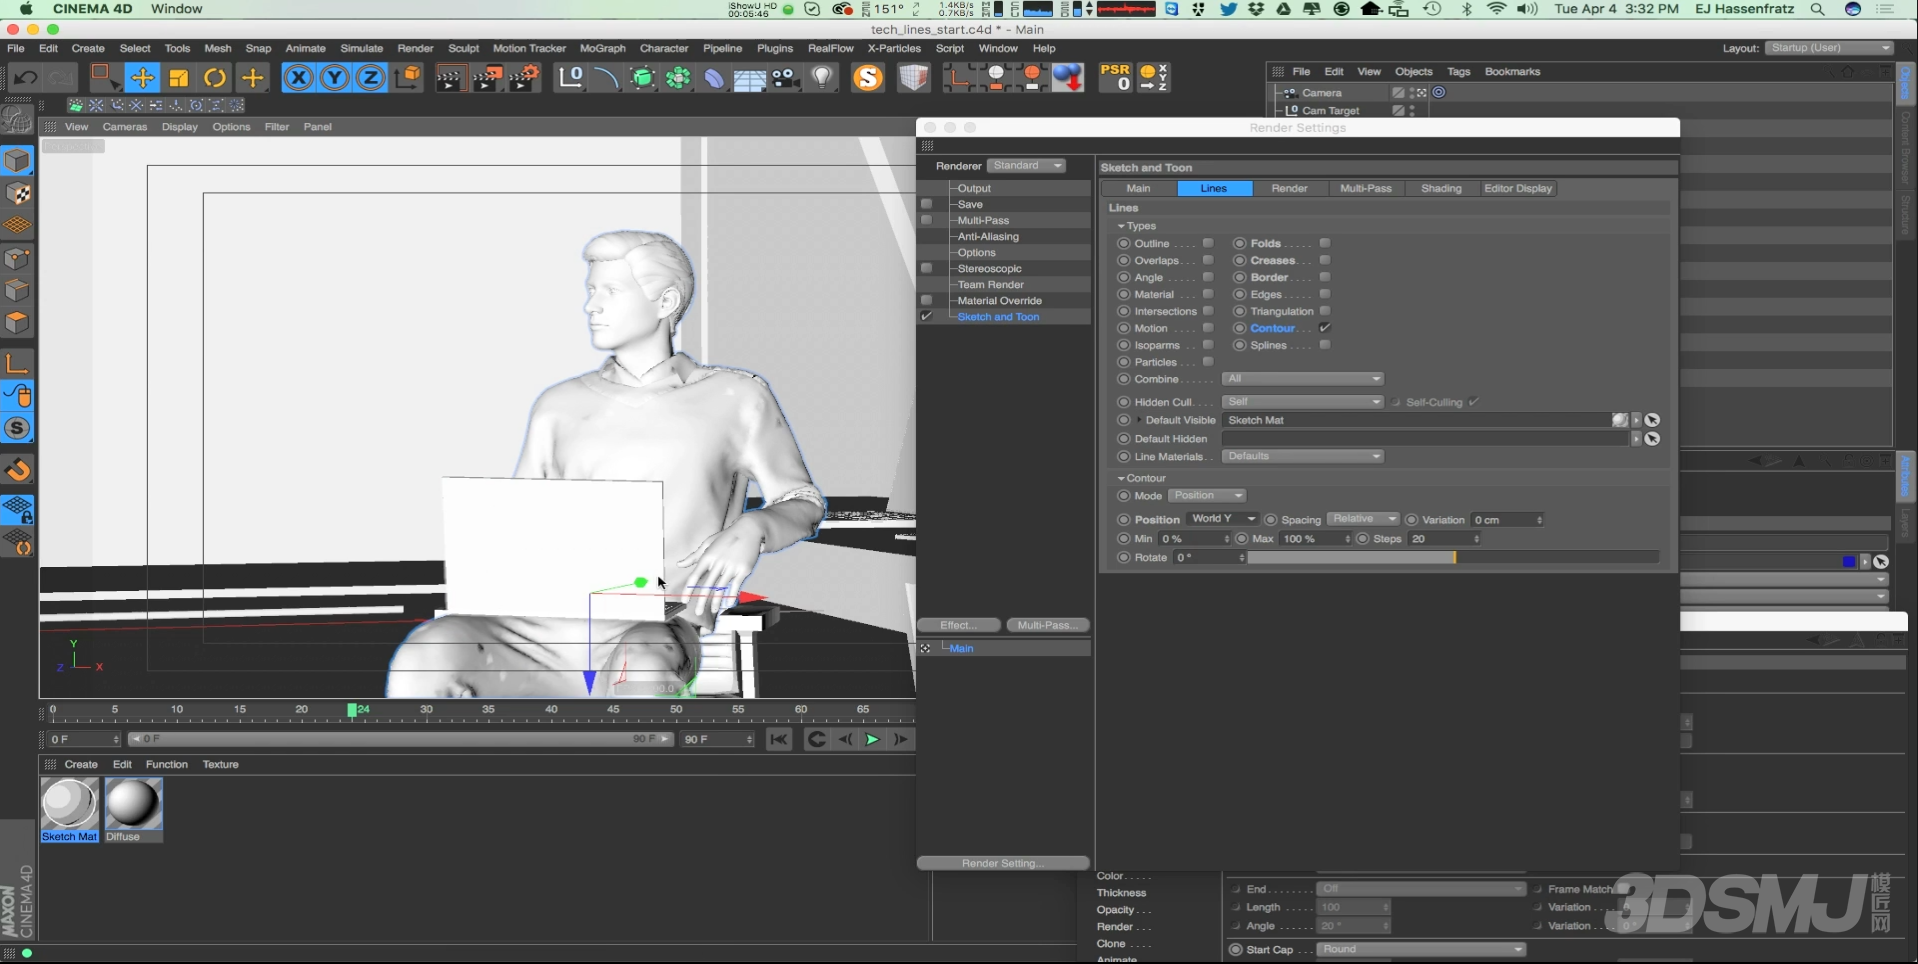The height and width of the screenshot is (964, 1918).
Task: Click the Subdivision surface green cube icon
Action: click(x=643, y=77)
